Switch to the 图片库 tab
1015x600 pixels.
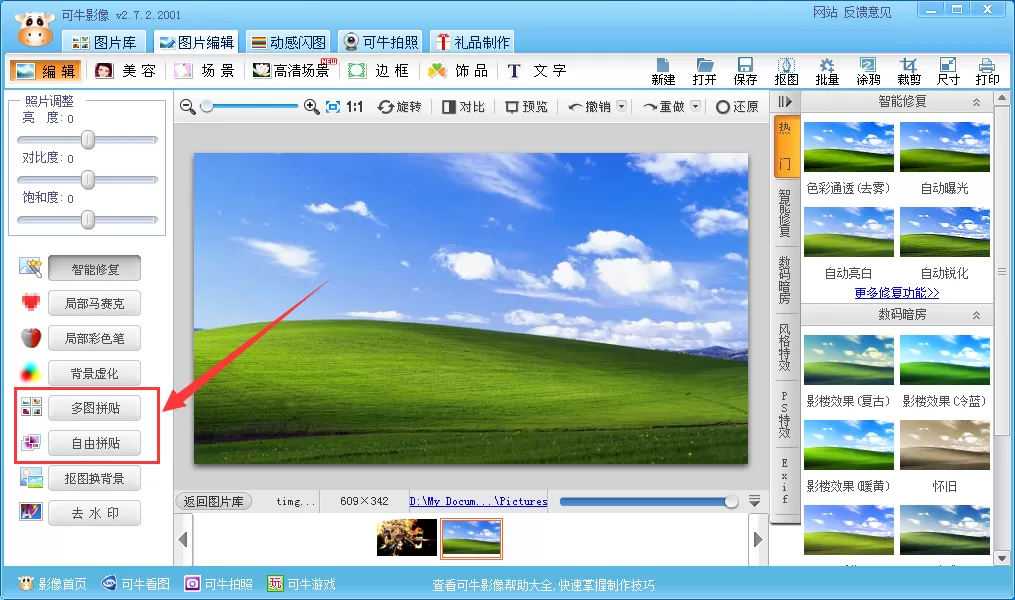104,43
